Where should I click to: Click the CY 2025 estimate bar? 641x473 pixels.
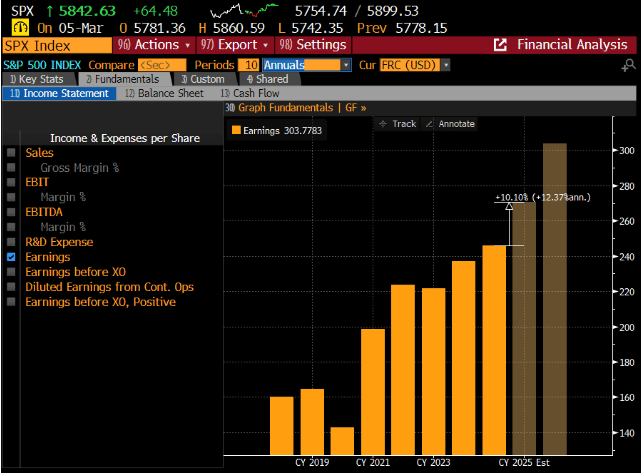point(524,328)
